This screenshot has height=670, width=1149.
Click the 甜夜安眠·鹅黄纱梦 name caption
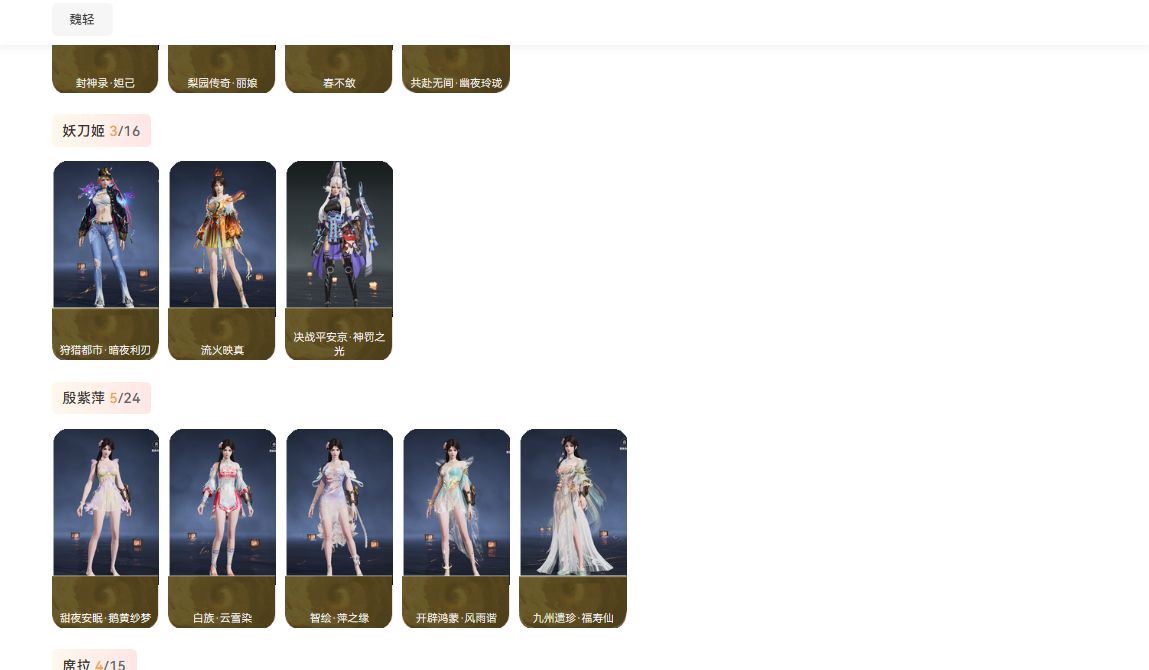pos(106,618)
